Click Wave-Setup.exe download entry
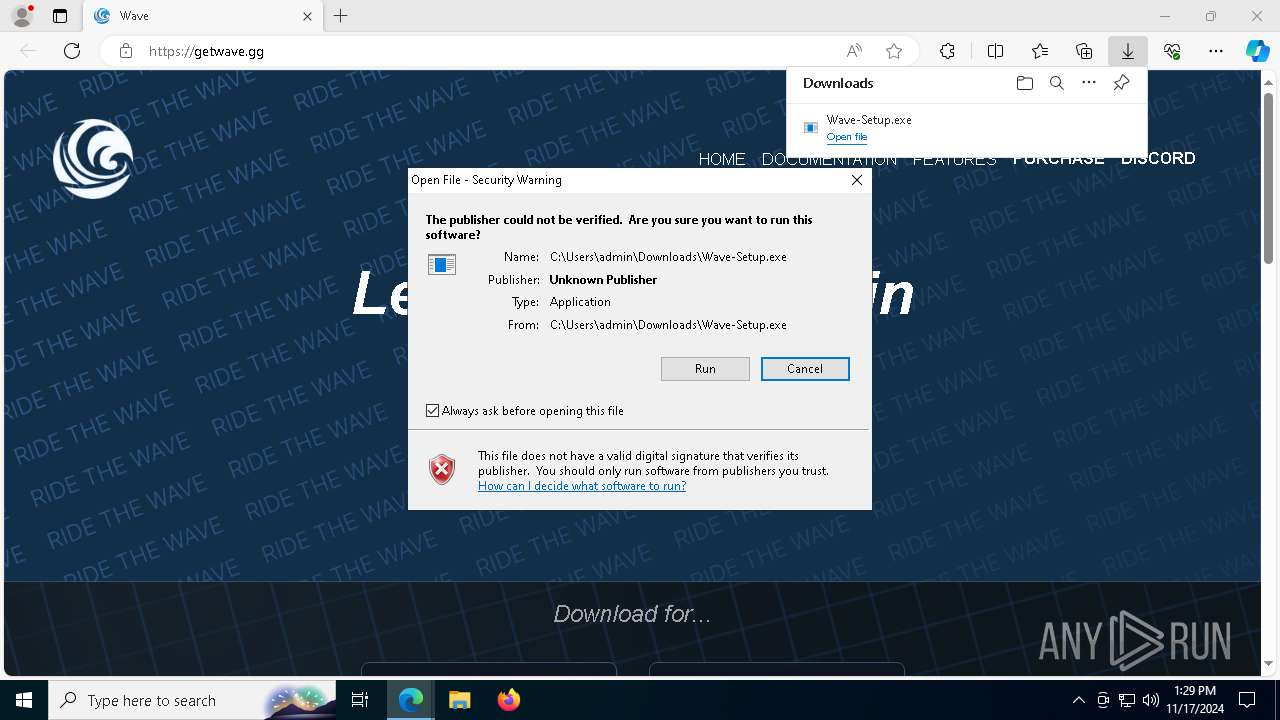 pyautogui.click(x=967, y=127)
